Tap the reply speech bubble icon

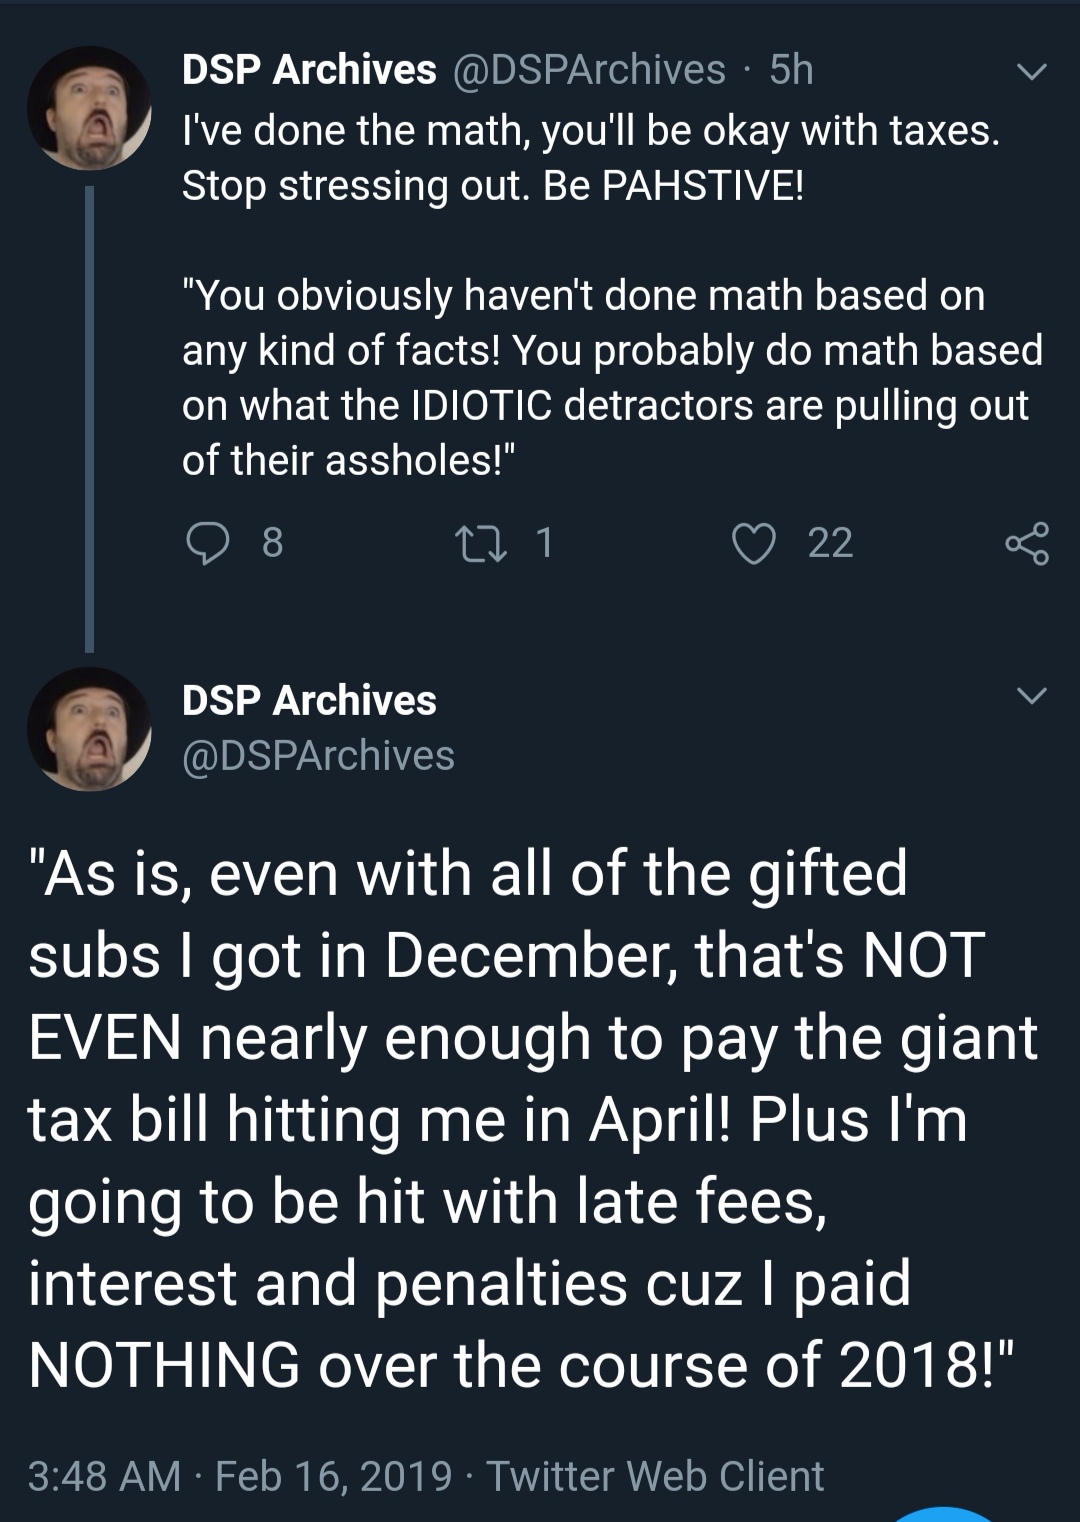(208, 543)
